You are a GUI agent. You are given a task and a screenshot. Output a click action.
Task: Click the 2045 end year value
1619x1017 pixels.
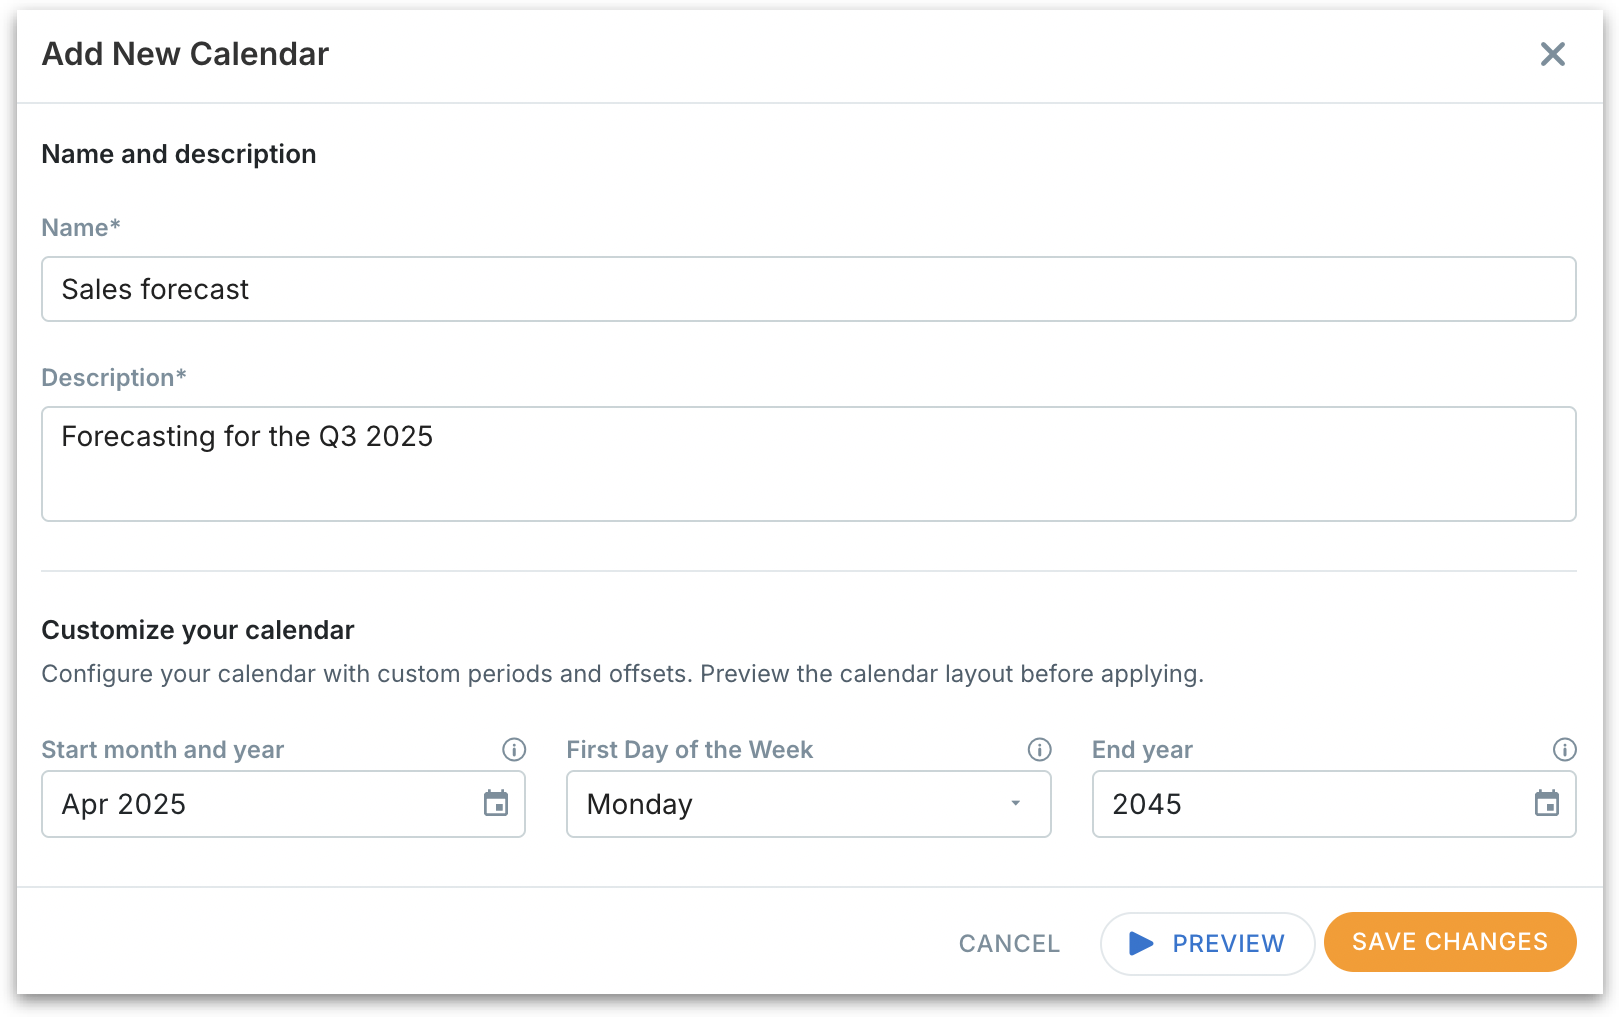tap(1147, 804)
